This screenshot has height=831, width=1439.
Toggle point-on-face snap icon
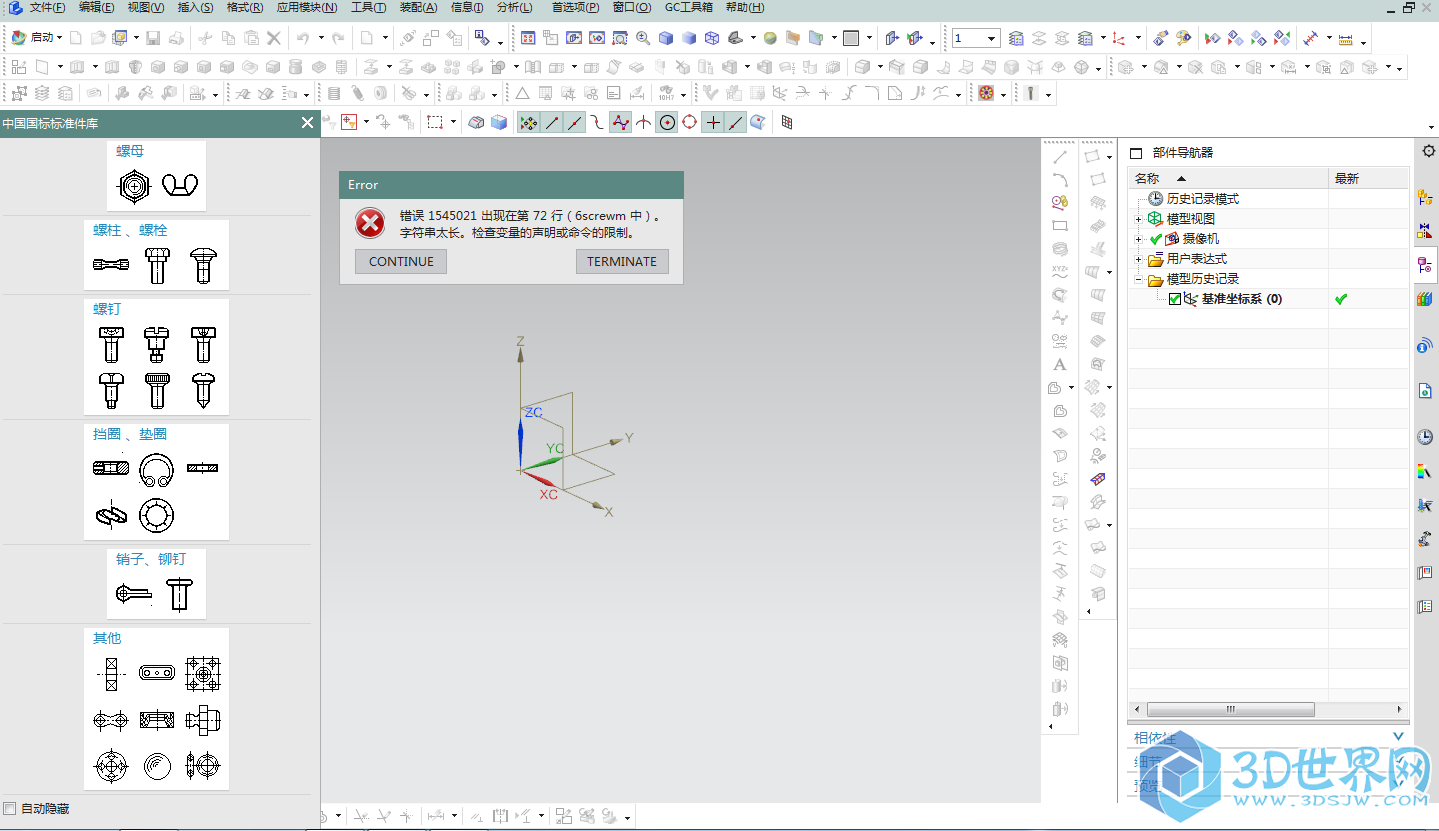click(x=758, y=122)
